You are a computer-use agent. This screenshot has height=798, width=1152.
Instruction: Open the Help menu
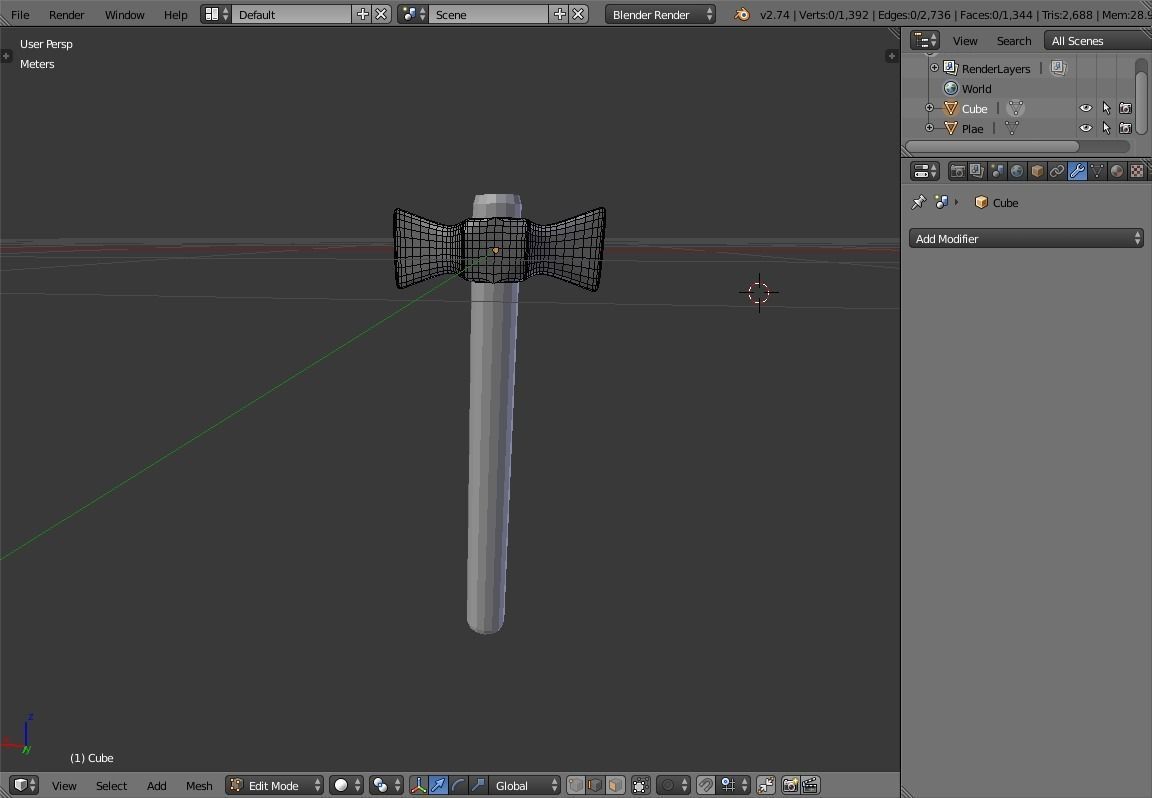[175, 14]
